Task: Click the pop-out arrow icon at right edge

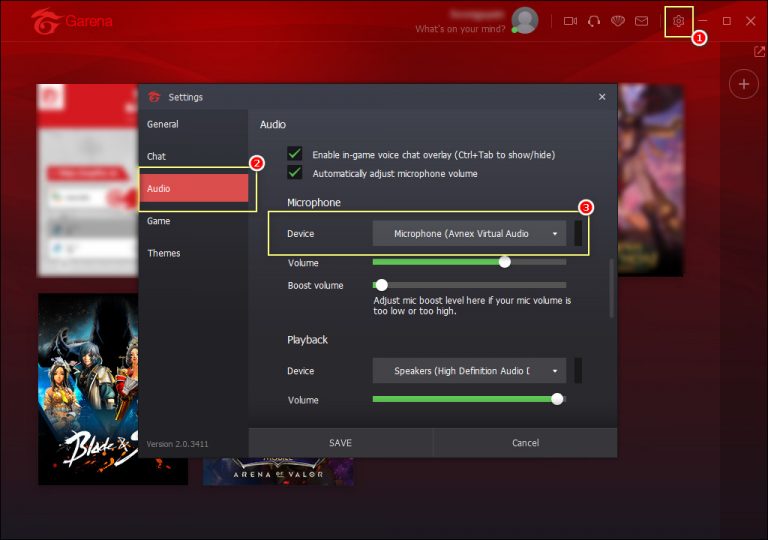Action: point(759,51)
